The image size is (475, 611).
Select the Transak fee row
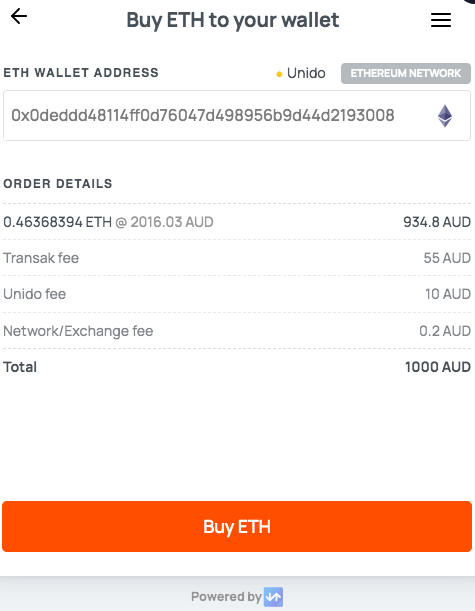(x=237, y=258)
